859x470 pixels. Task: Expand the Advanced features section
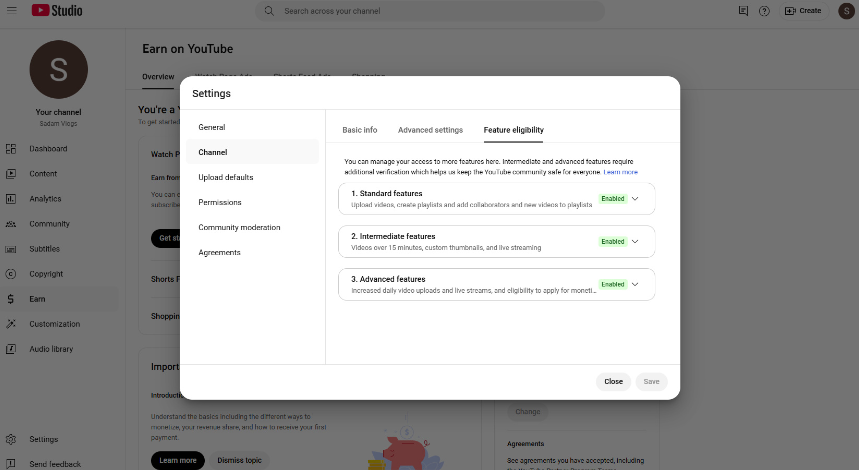[x=635, y=284]
